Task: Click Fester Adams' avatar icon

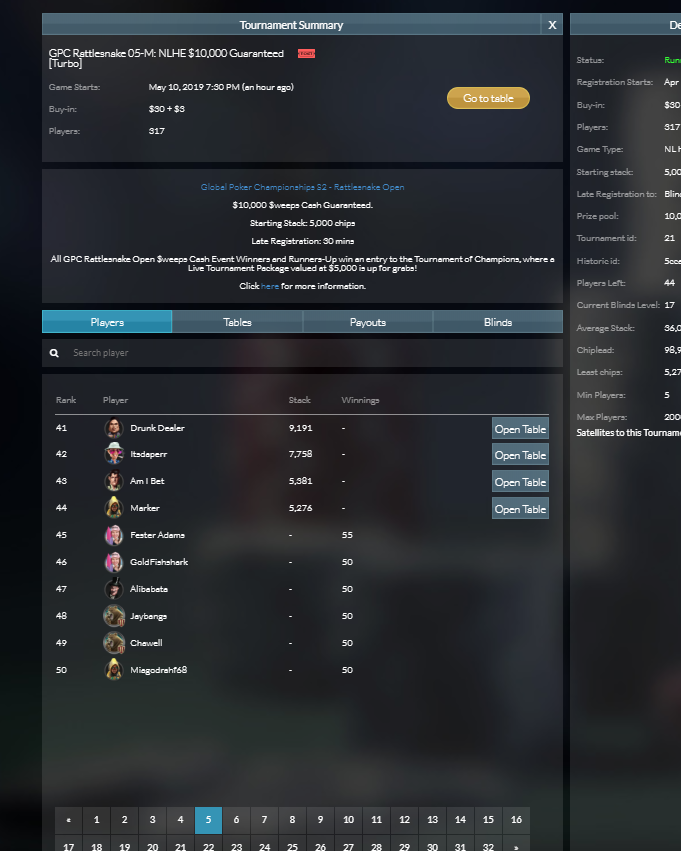Action: (x=113, y=535)
